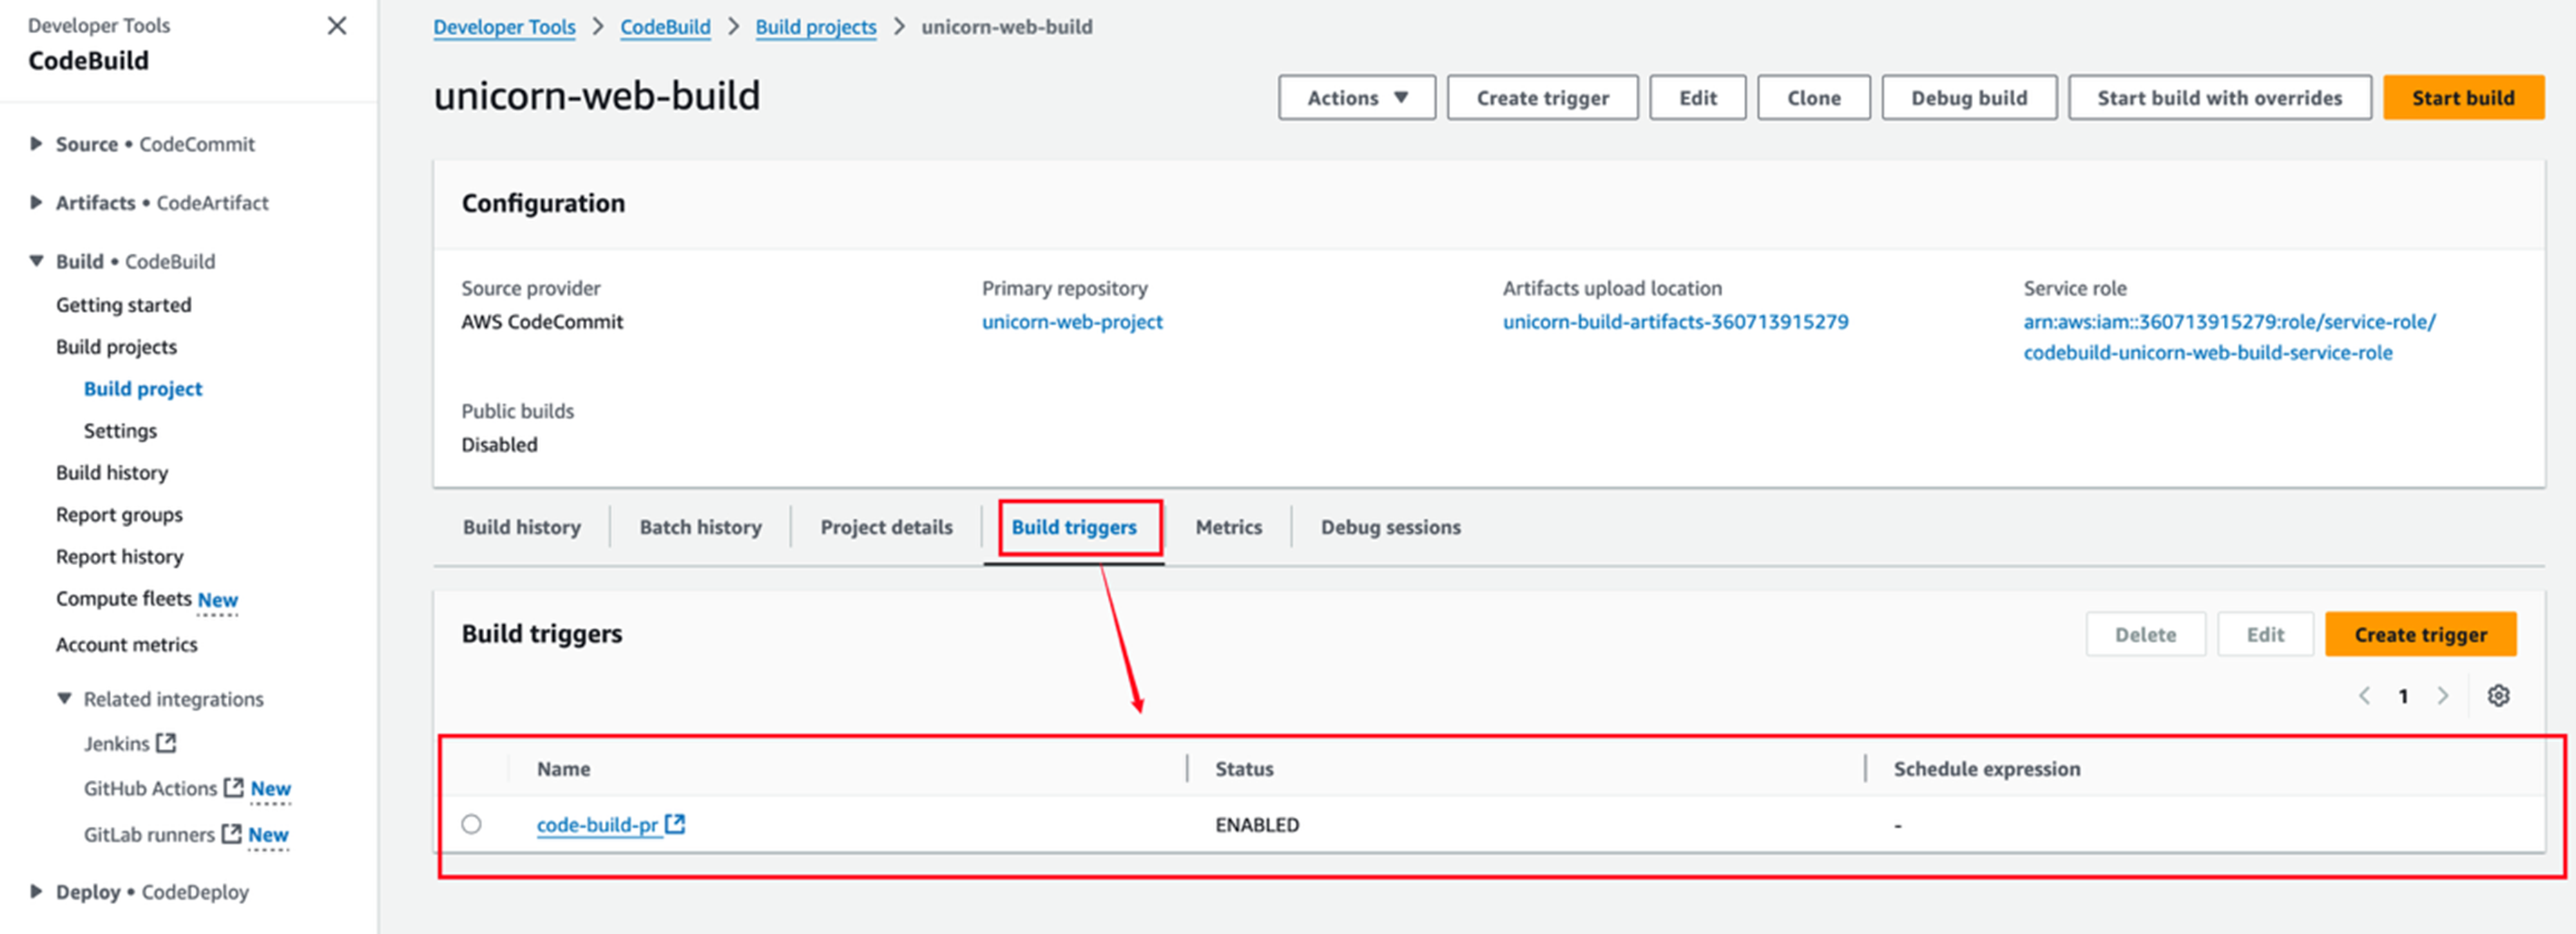
Task: Open Jenkins external link icon
Action: [x=167, y=743]
